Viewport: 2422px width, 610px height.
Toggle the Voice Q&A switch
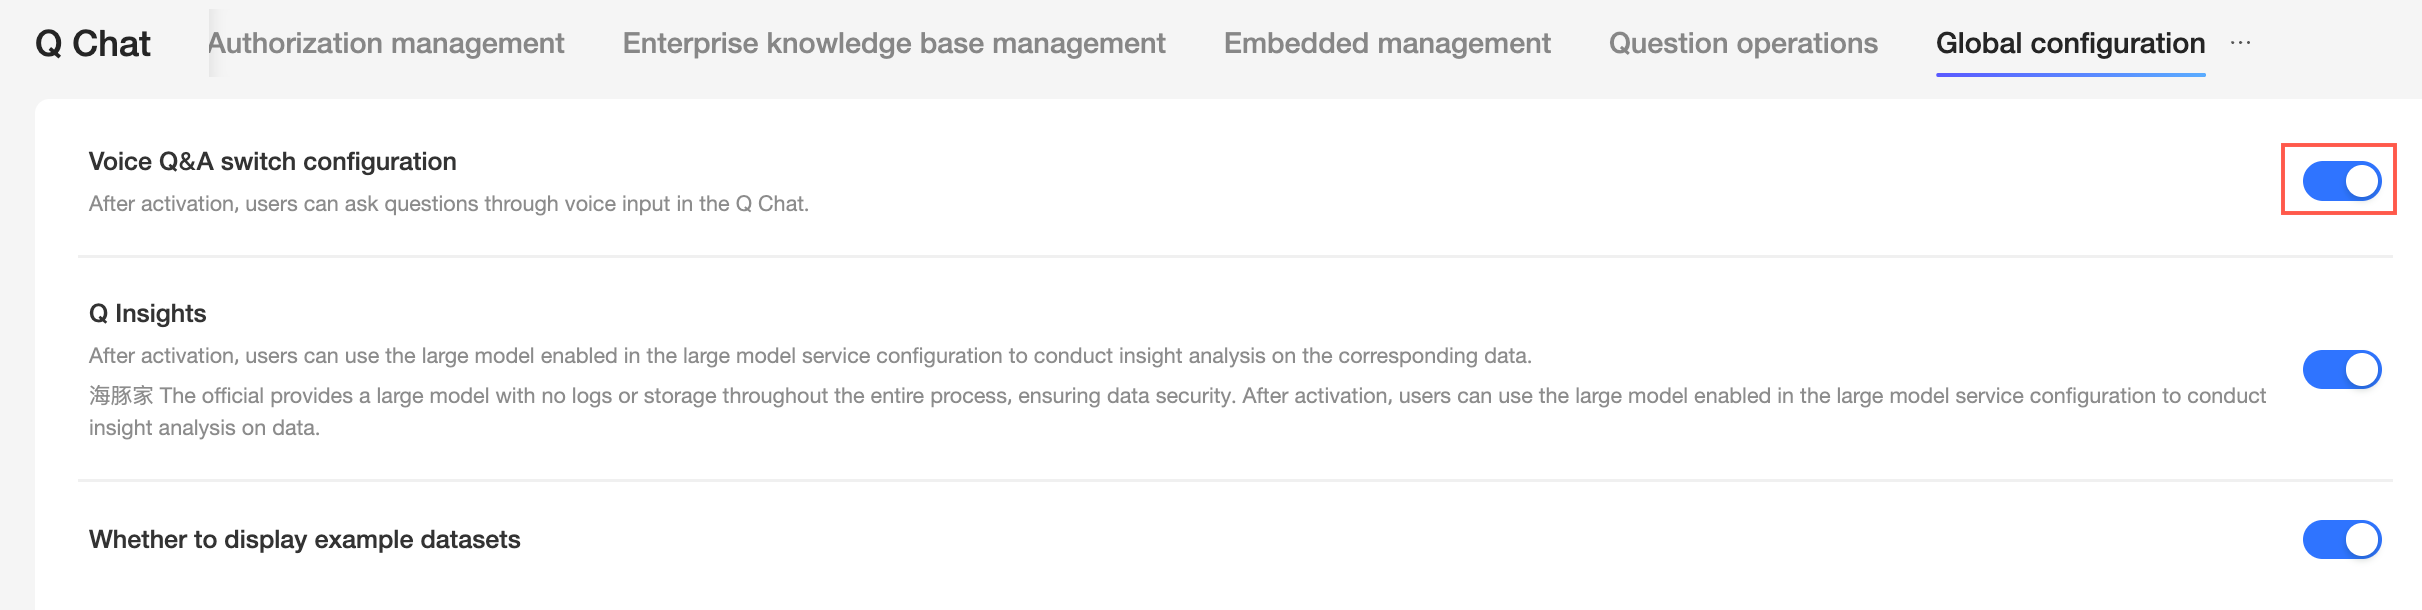pos(2341,181)
